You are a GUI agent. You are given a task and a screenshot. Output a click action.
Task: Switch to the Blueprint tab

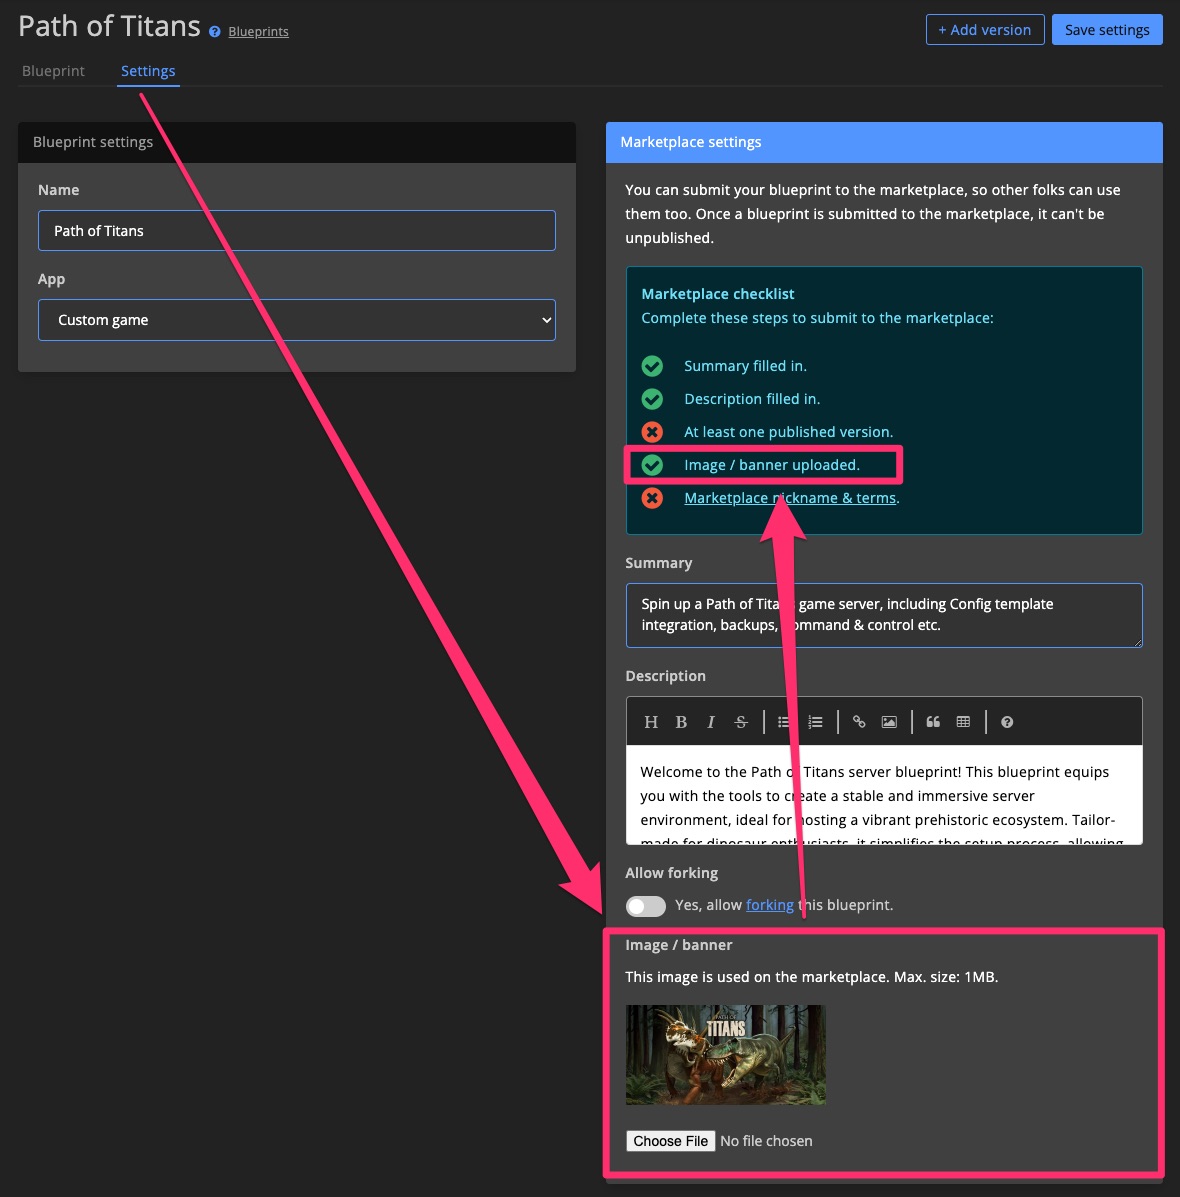click(x=52, y=71)
